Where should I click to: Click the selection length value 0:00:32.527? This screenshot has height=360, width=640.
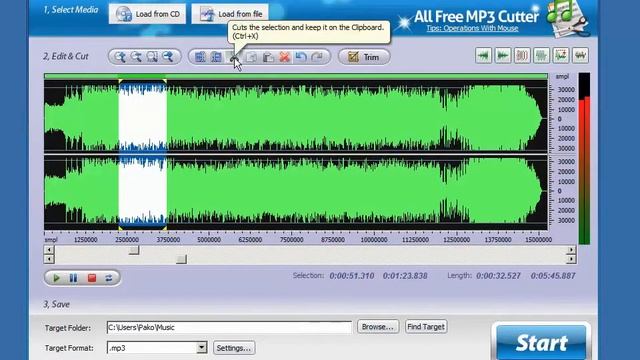coord(498,276)
